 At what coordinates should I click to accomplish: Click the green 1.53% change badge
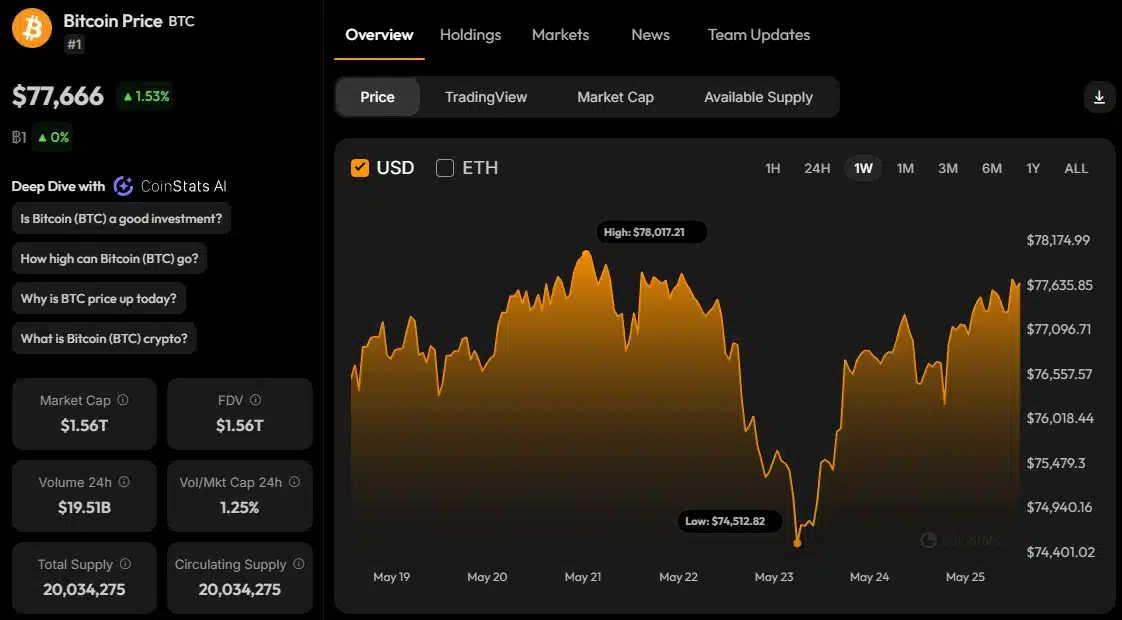146,96
